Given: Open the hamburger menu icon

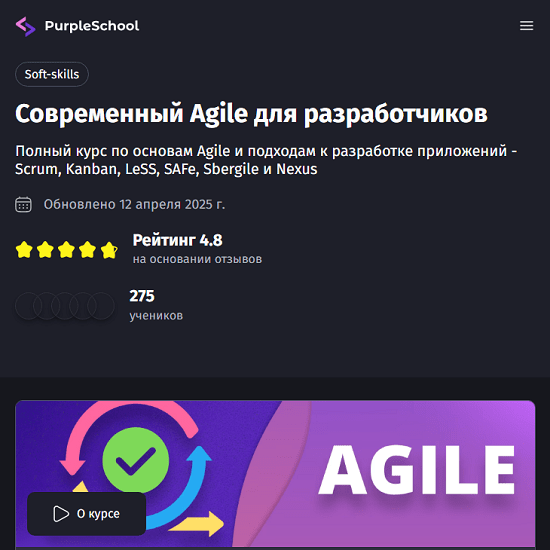Looking at the screenshot, I should (526, 26).
